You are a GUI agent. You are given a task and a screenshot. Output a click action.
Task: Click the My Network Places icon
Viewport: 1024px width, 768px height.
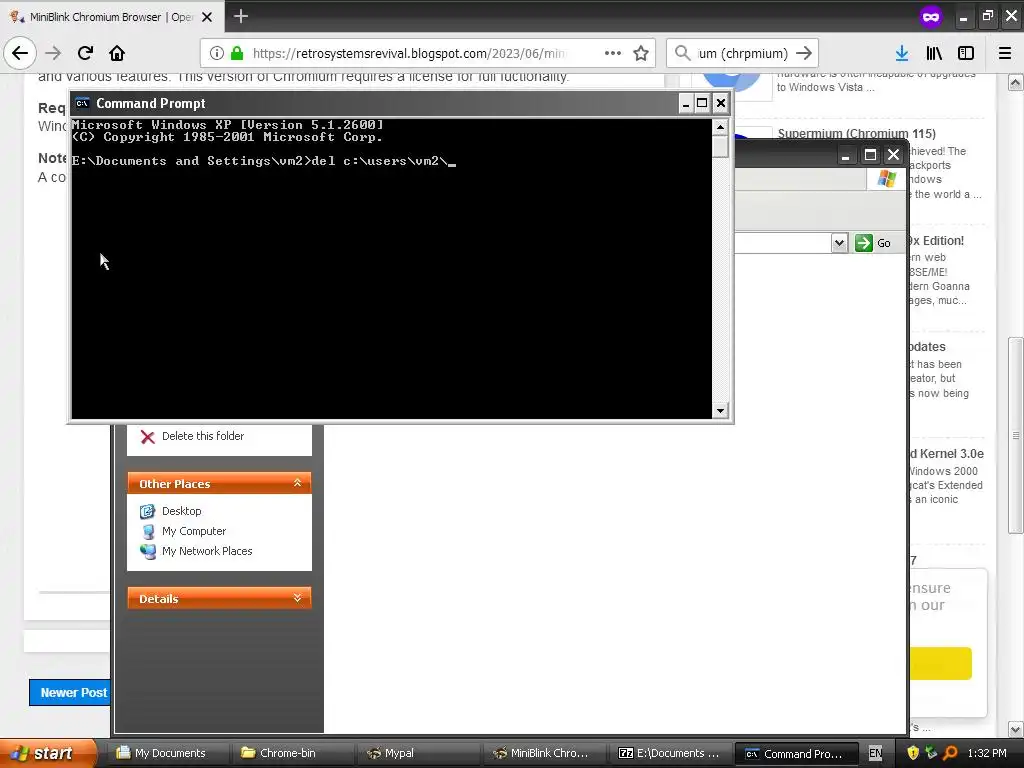click(148, 551)
